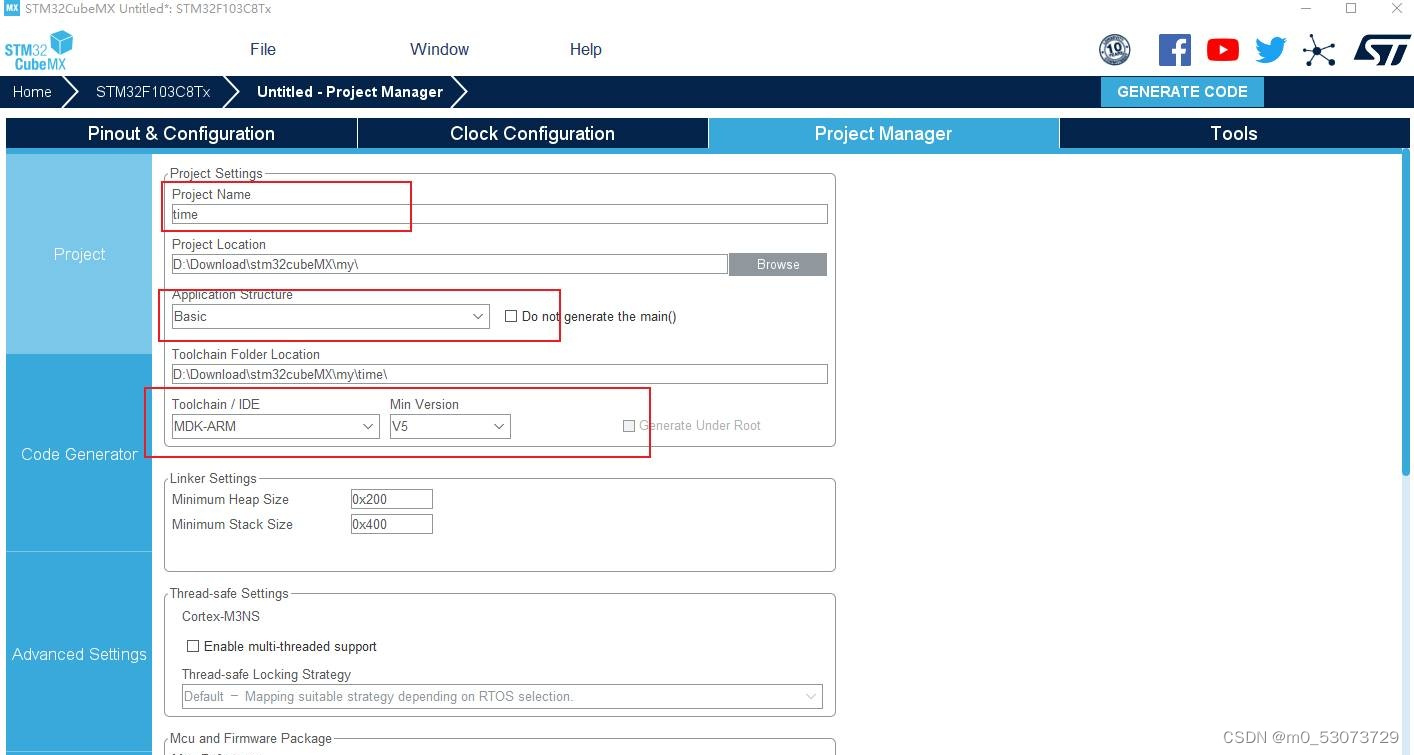Enable multi-threaded support checkbox
The height and width of the screenshot is (755, 1414).
click(x=193, y=646)
